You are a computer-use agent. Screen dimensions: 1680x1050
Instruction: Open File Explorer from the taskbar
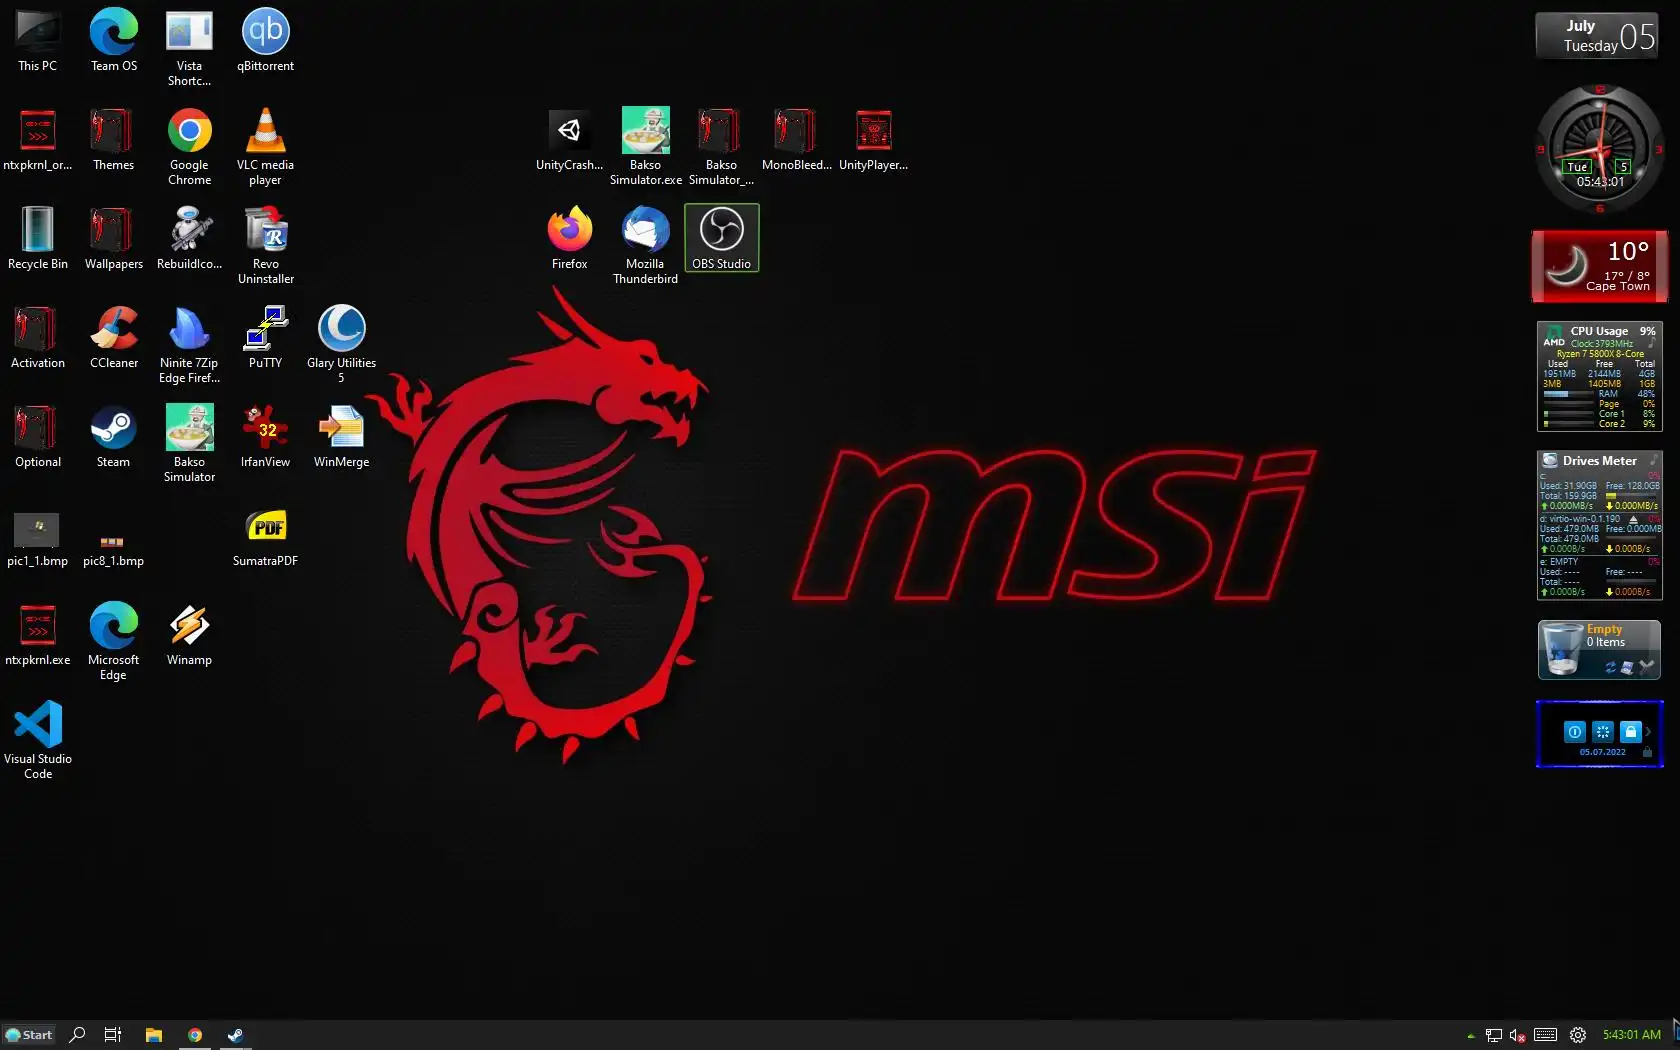pos(153,1035)
